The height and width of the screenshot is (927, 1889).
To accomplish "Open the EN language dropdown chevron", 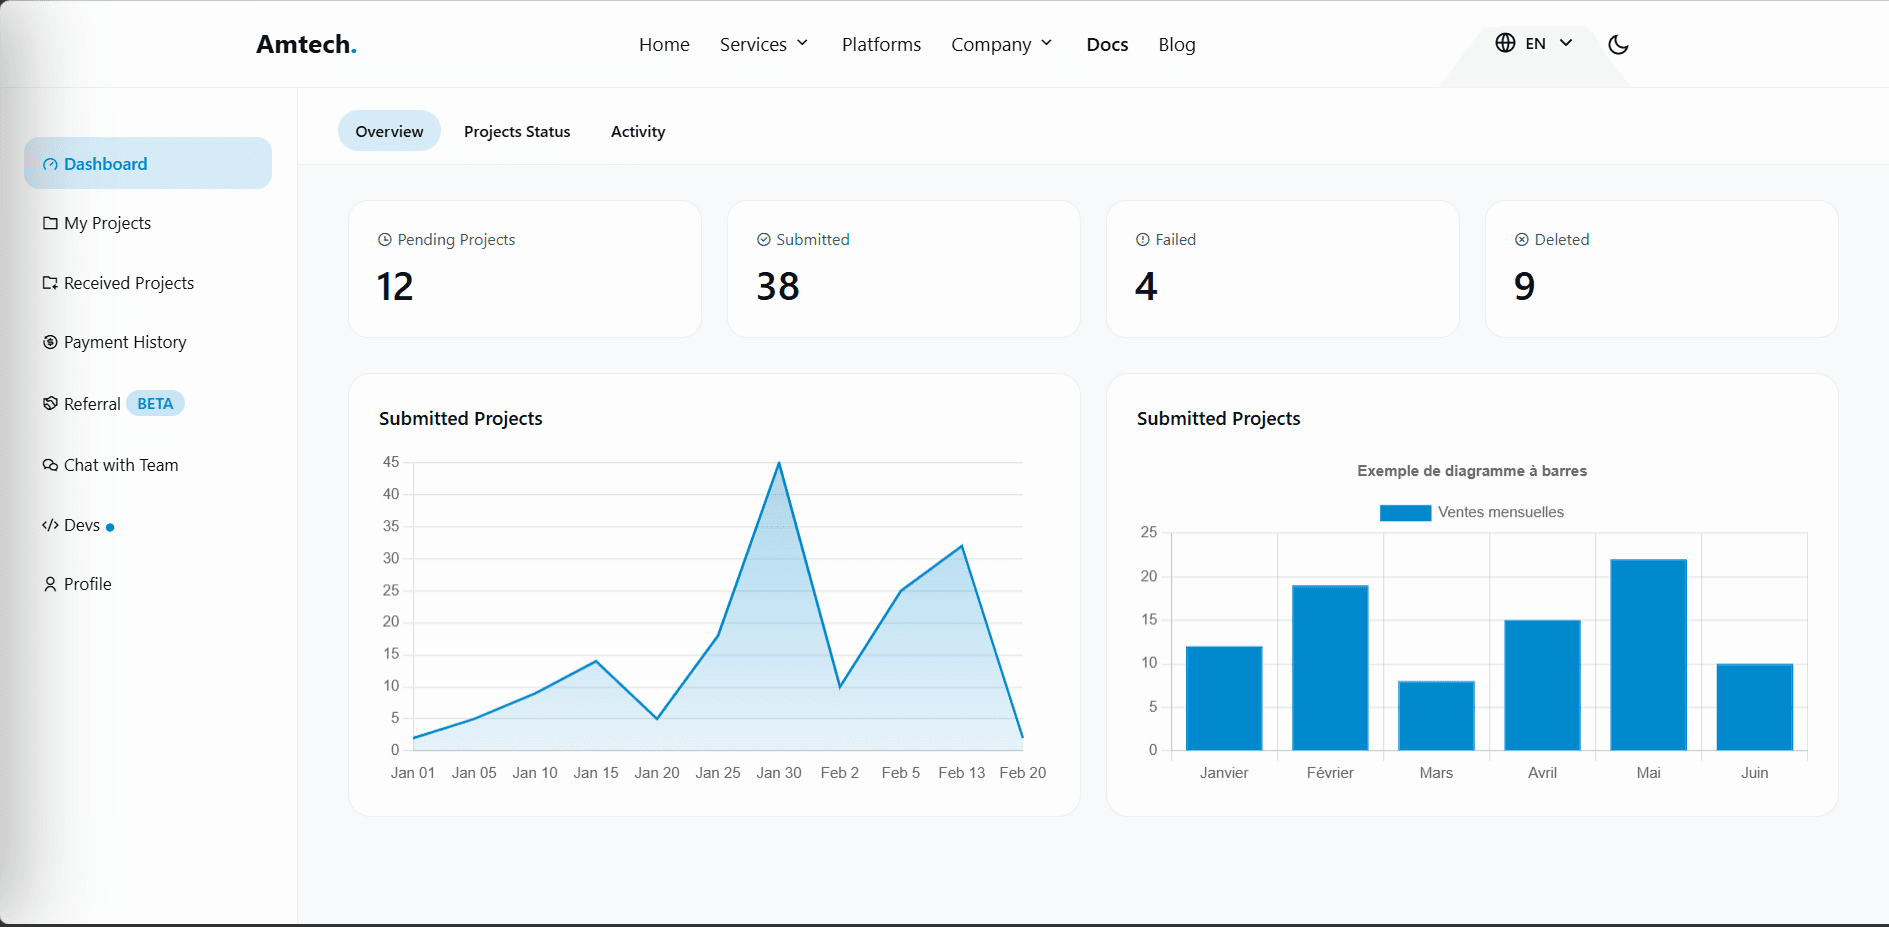I will (1566, 43).
